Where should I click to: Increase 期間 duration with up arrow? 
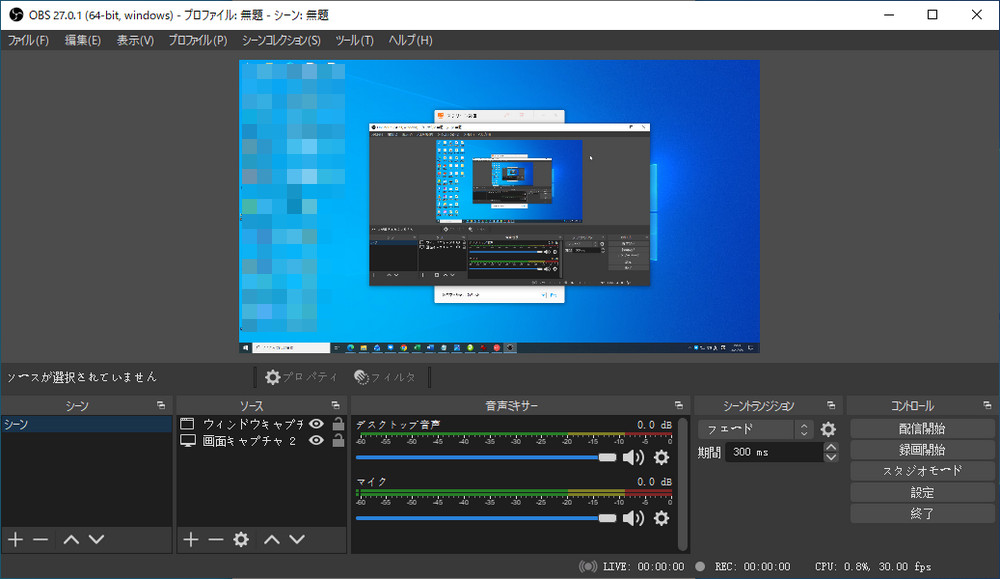(x=831, y=447)
